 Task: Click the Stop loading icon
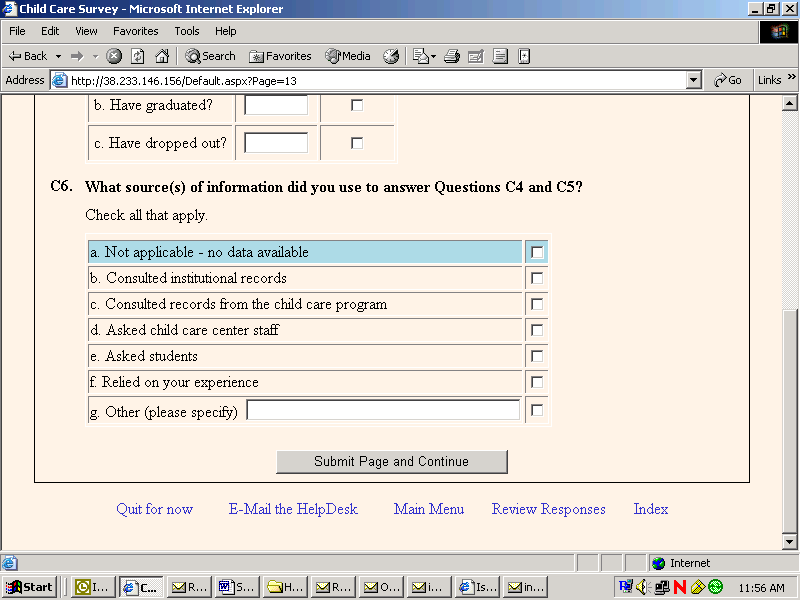coord(114,56)
